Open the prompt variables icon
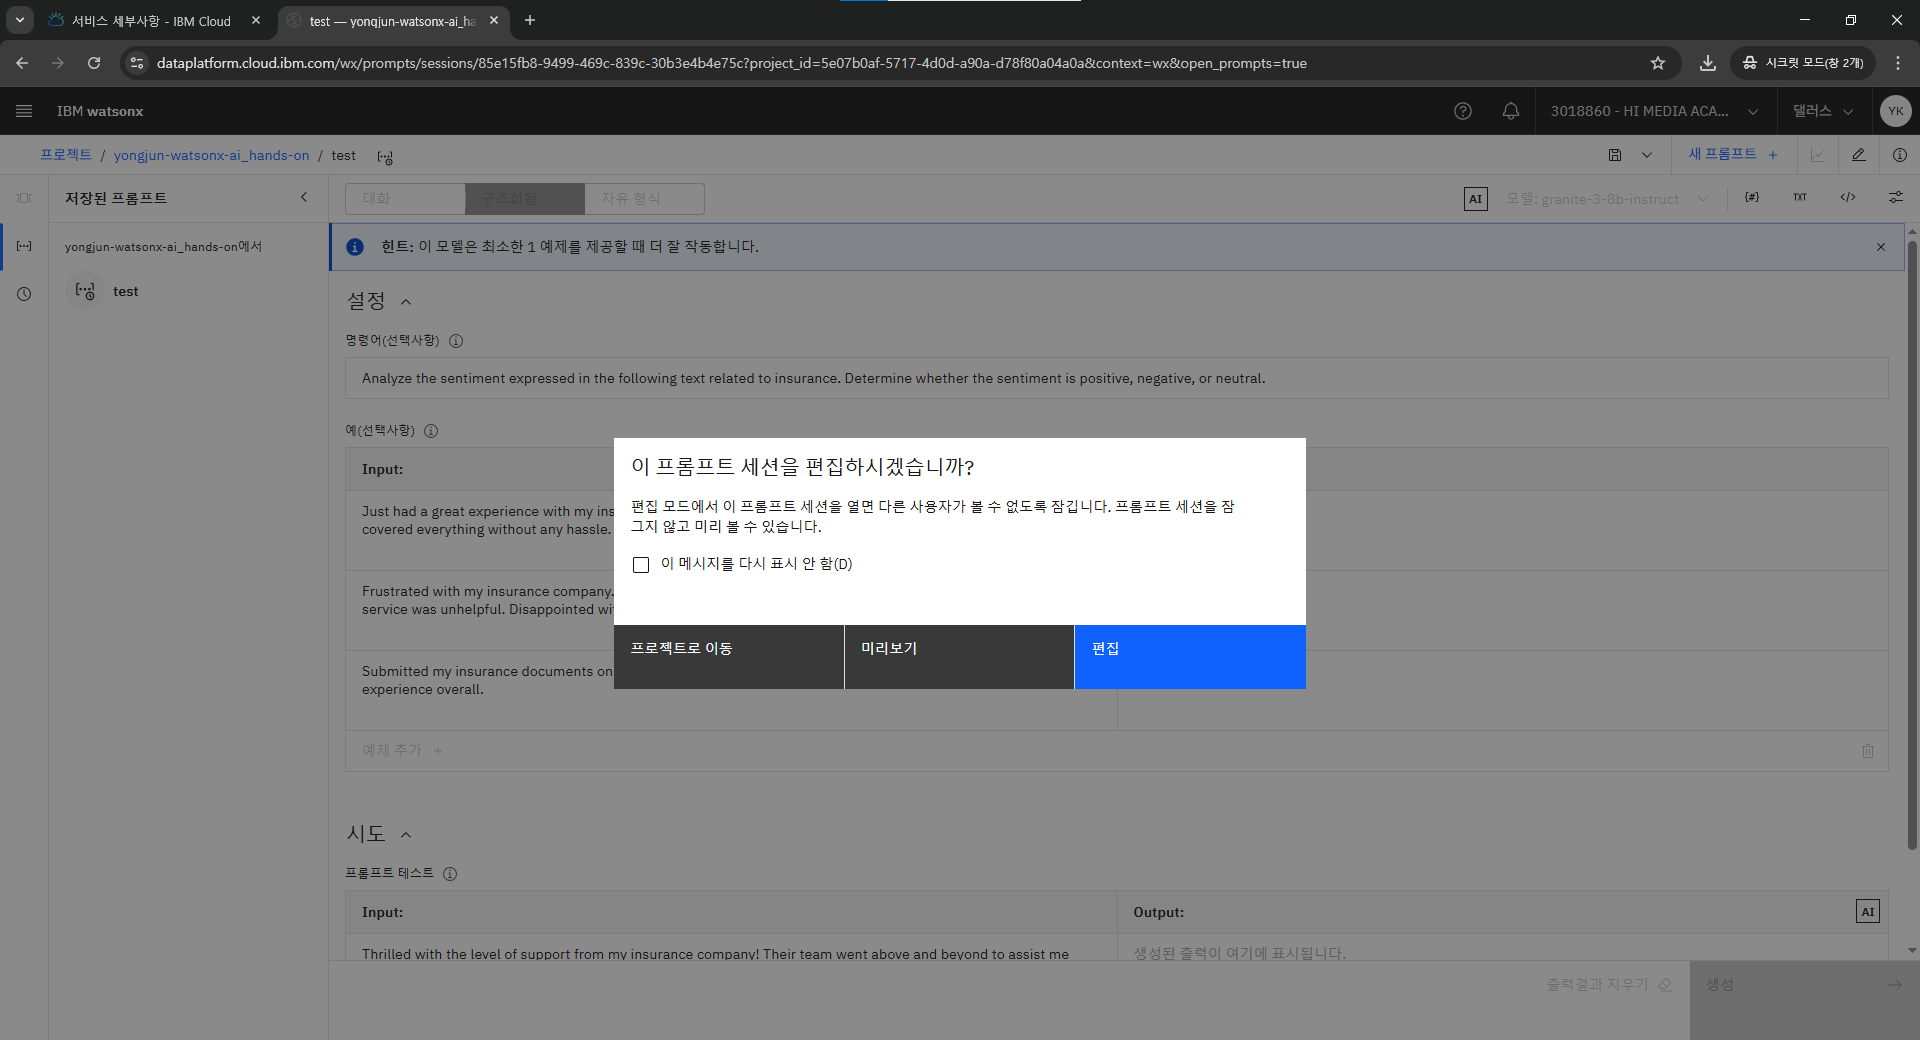1920x1040 pixels. (x=1752, y=198)
